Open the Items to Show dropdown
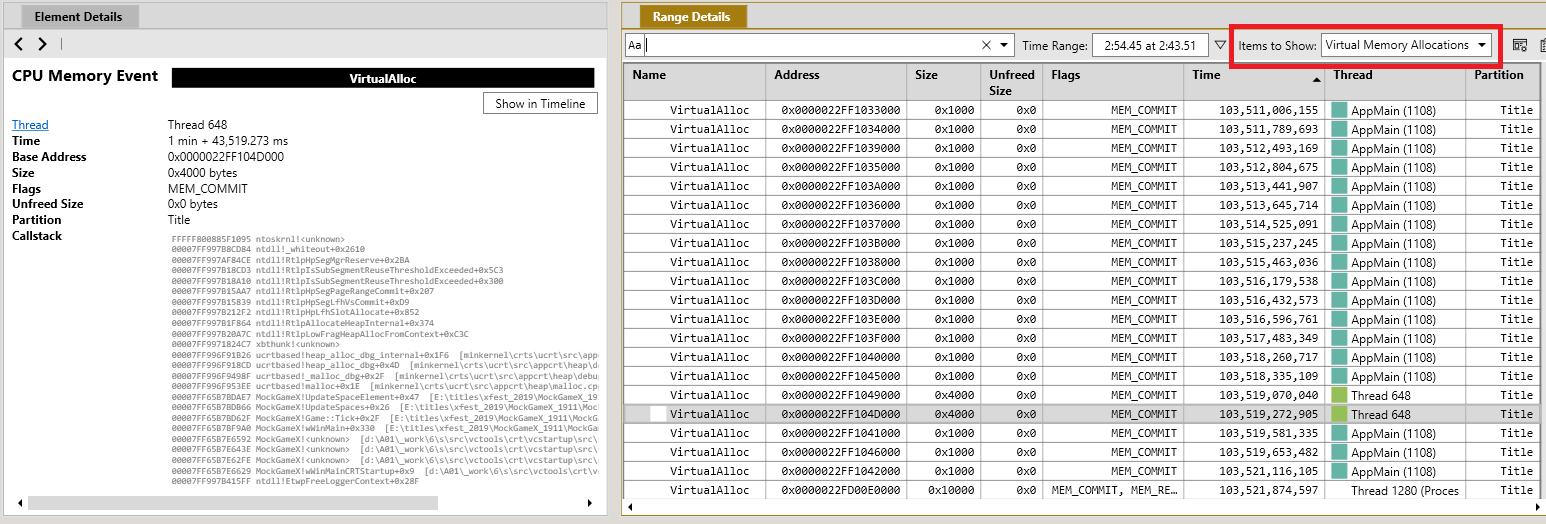 (1406, 45)
